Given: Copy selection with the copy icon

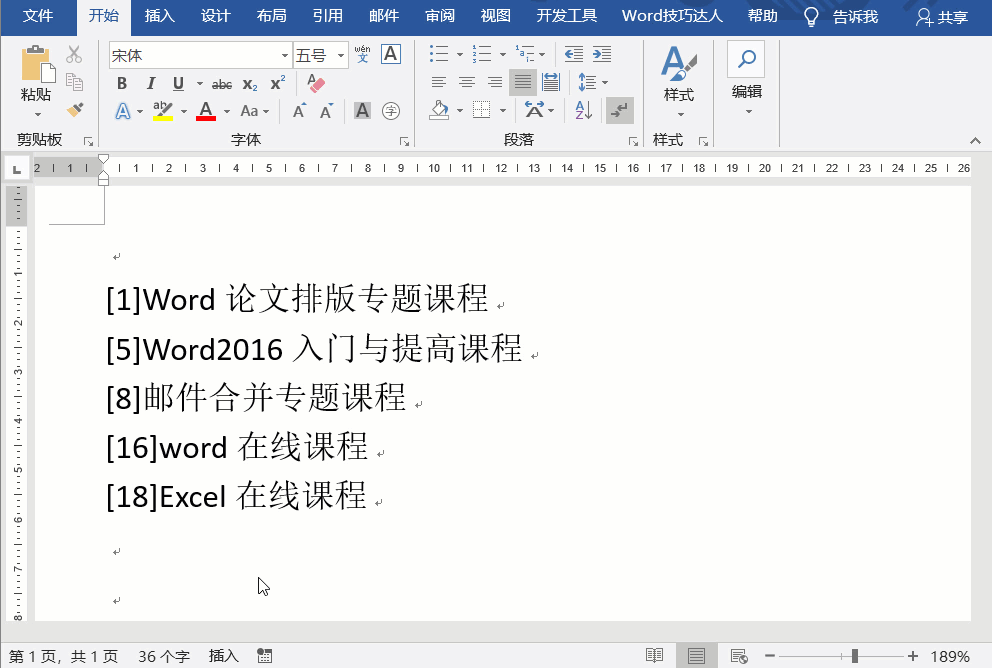Looking at the screenshot, I should [x=74, y=82].
